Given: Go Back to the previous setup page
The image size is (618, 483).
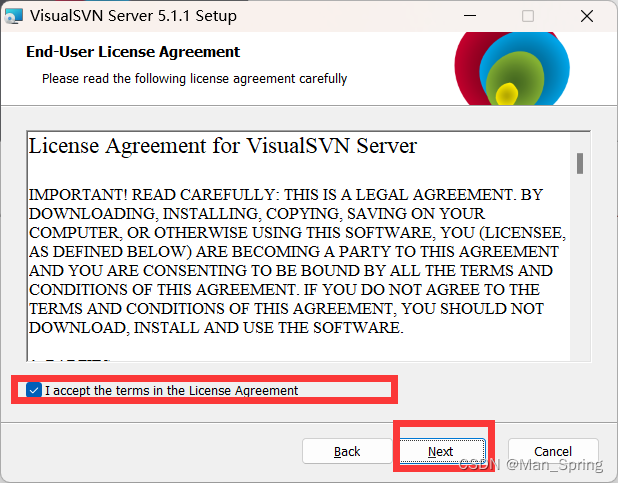Looking at the screenshot, I should point(347,451).
